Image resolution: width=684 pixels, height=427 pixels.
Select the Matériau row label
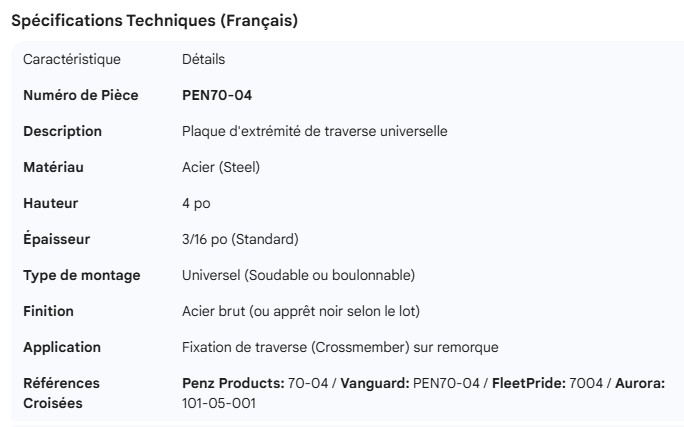pos(51,168)
